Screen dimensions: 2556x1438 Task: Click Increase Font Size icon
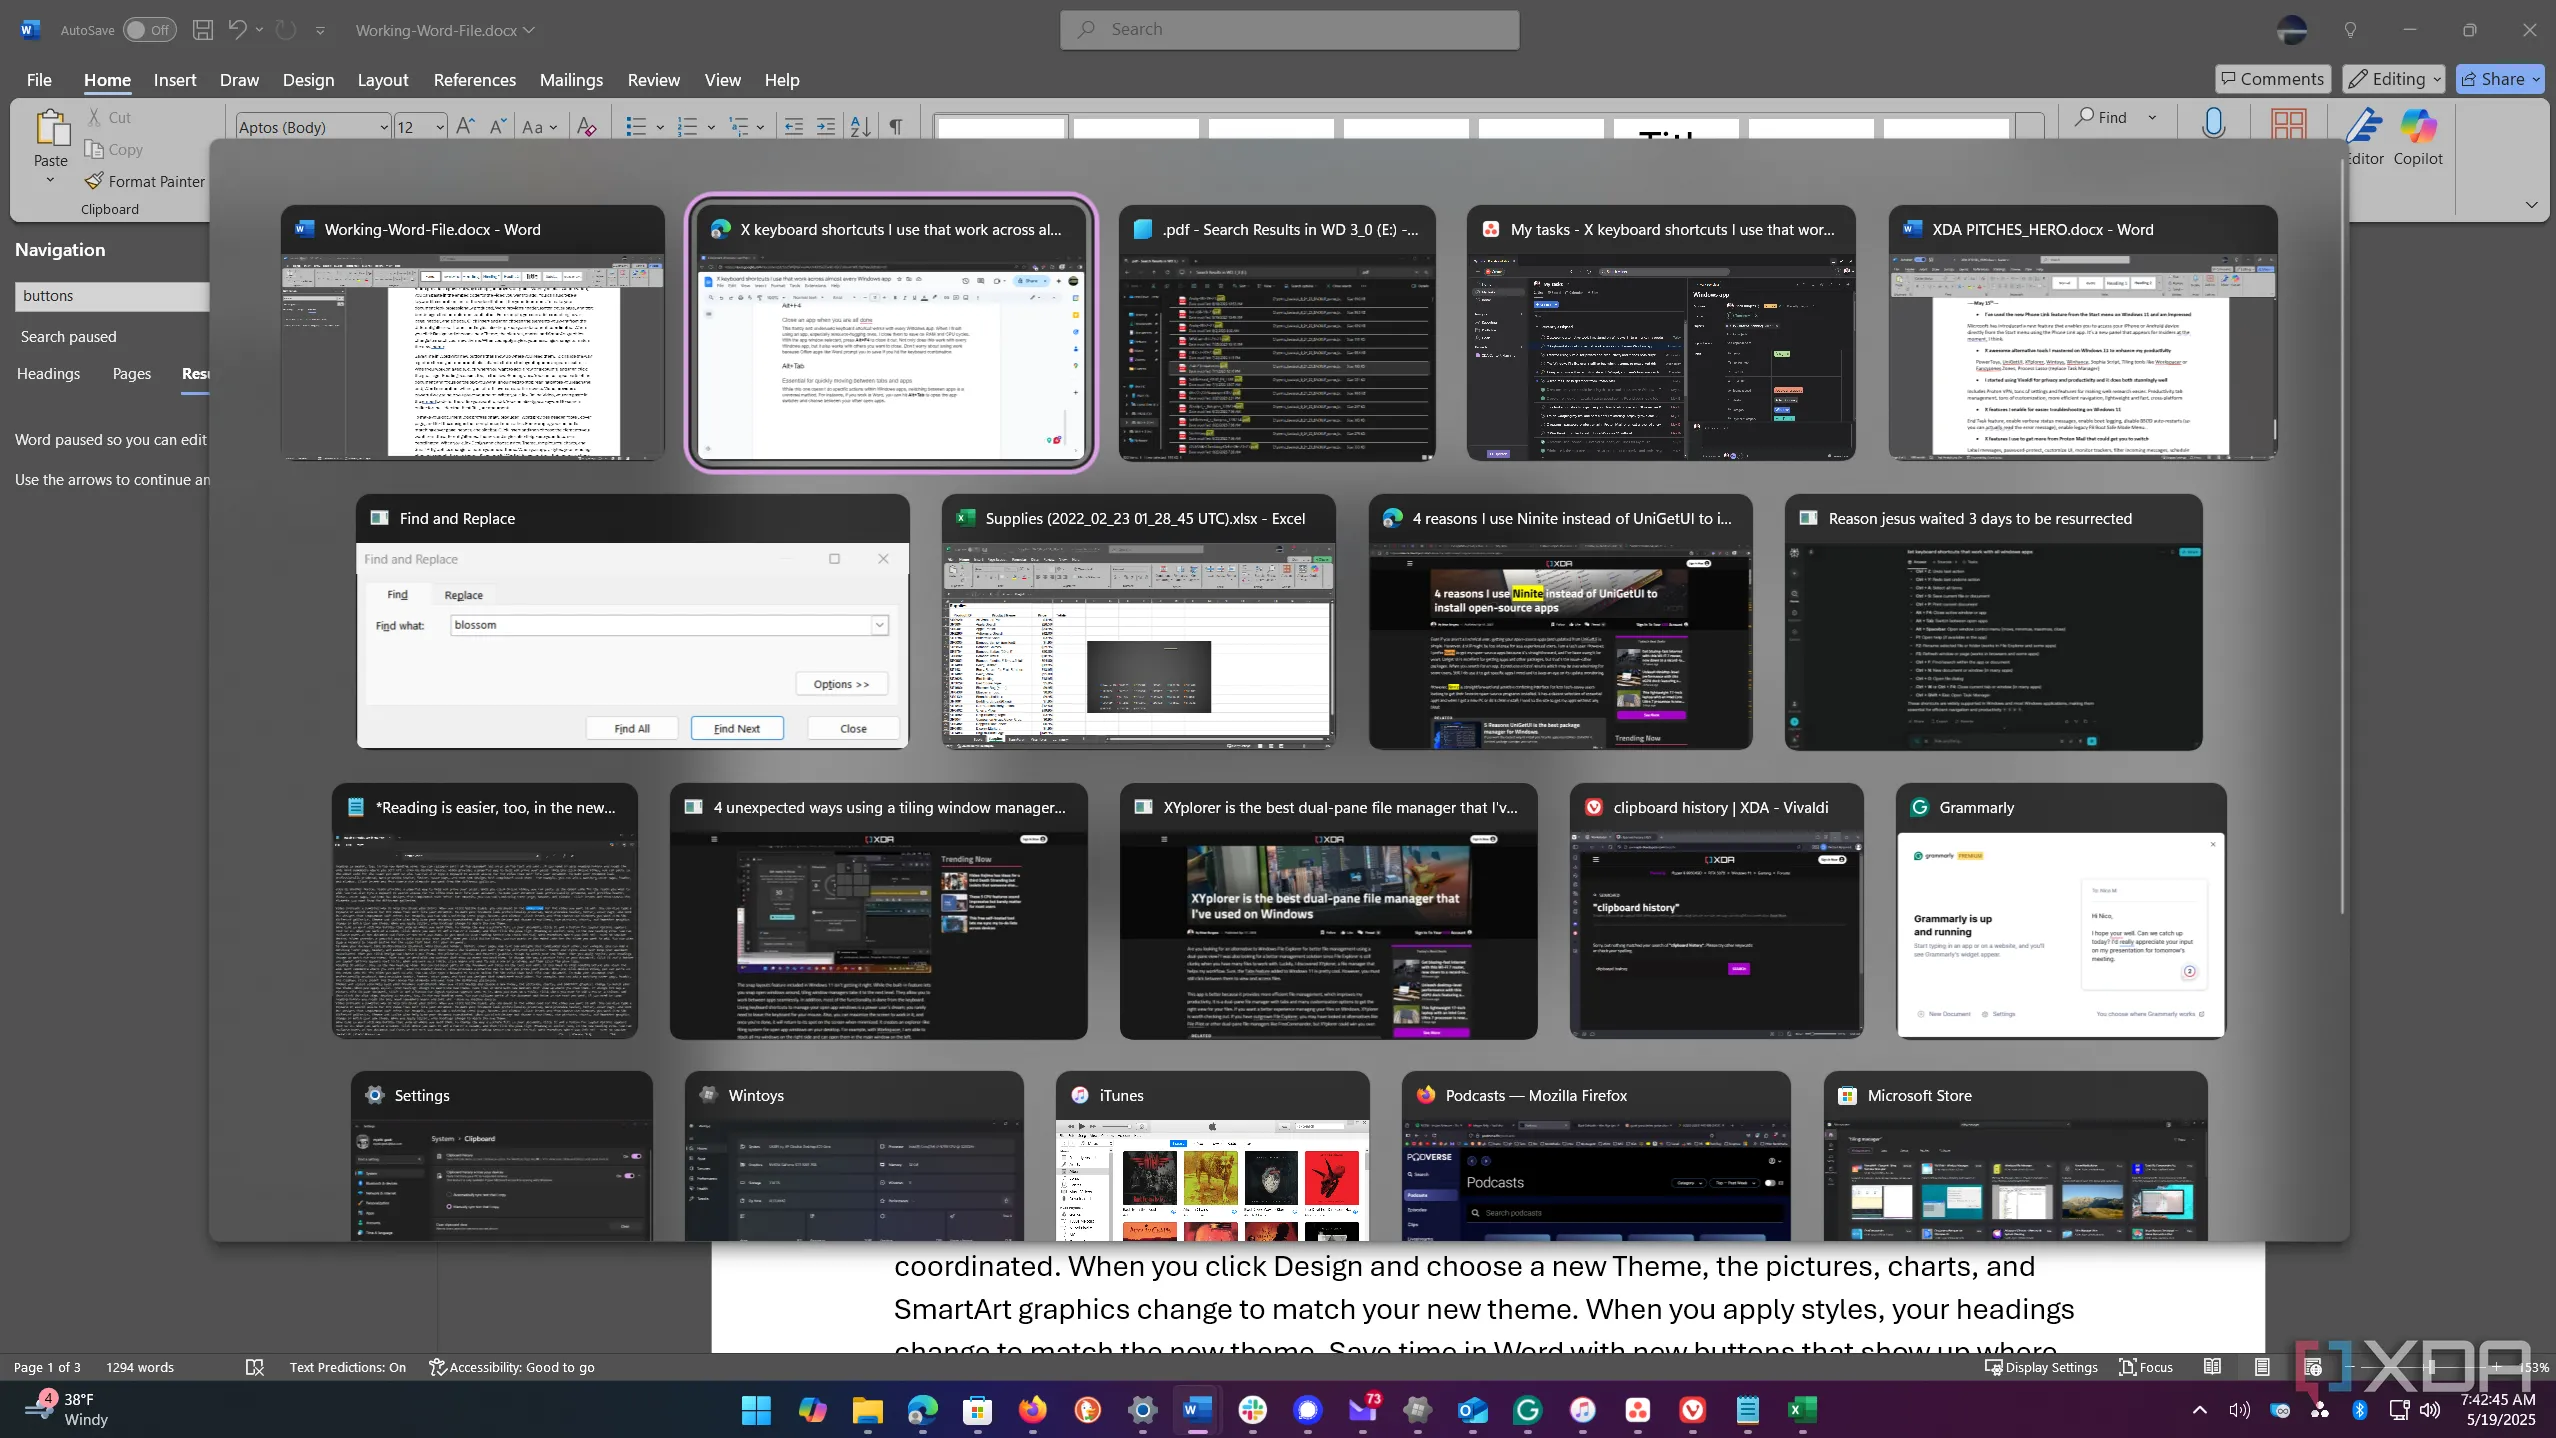tap(465, 126)
